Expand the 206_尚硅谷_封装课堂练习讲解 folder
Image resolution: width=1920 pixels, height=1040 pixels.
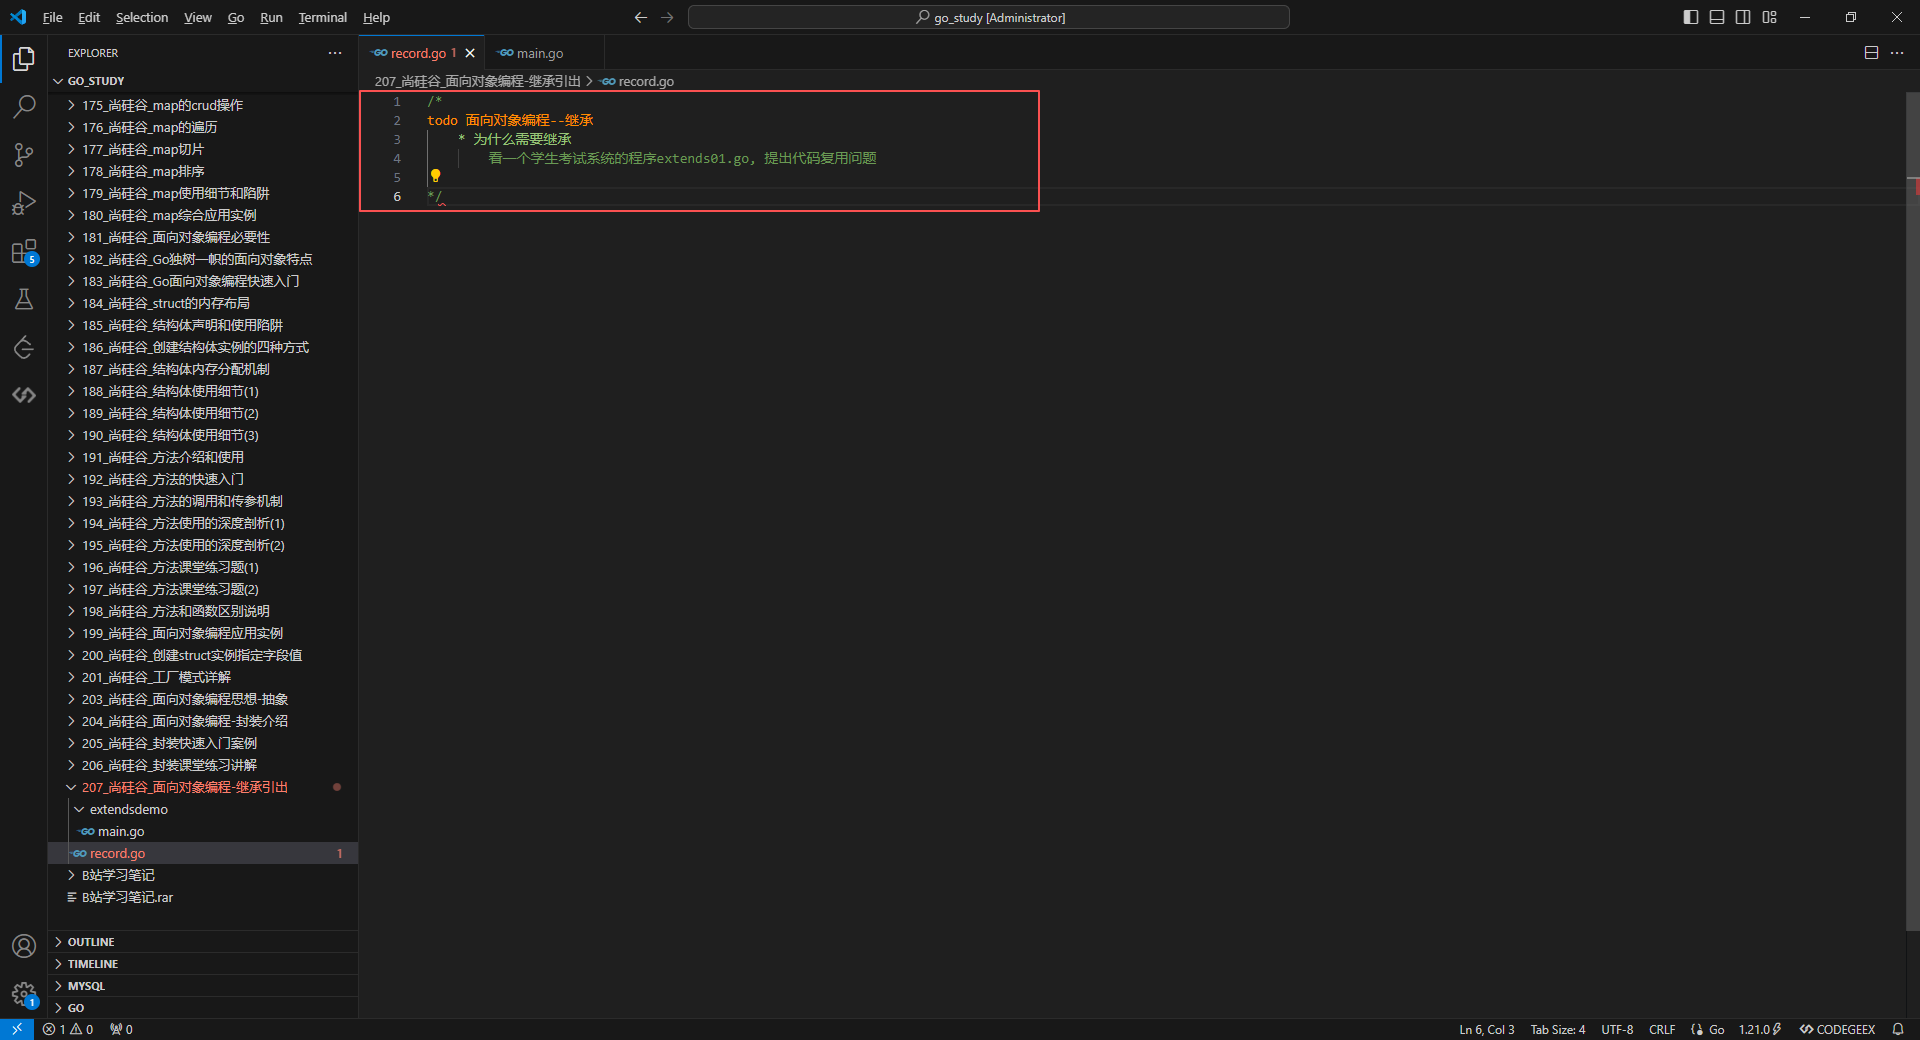(203, 765)
